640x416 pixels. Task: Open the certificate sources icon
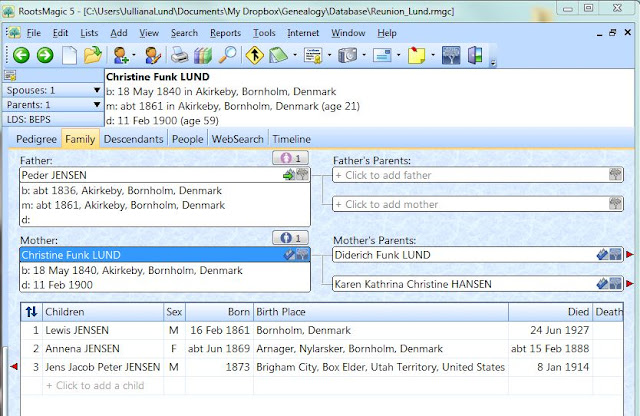(313, 55)
